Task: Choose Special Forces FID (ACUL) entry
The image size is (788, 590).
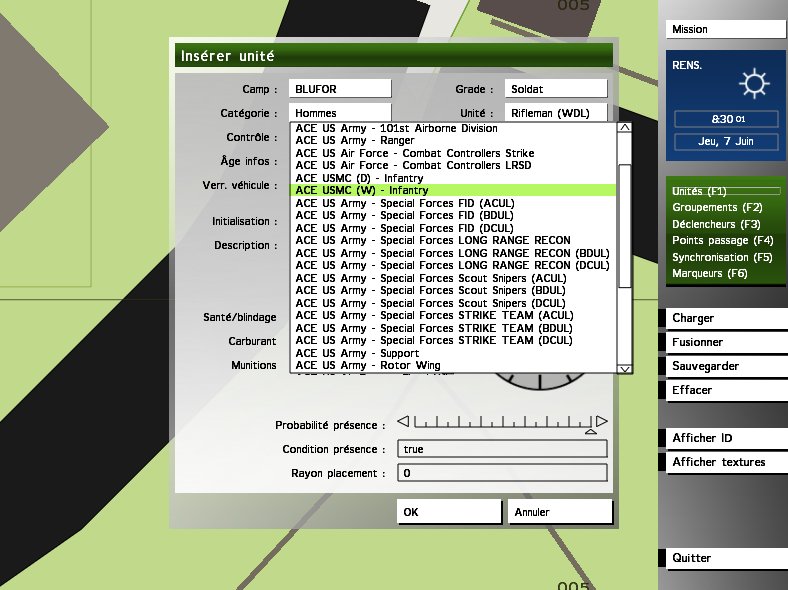Action: tap(453, 203)
